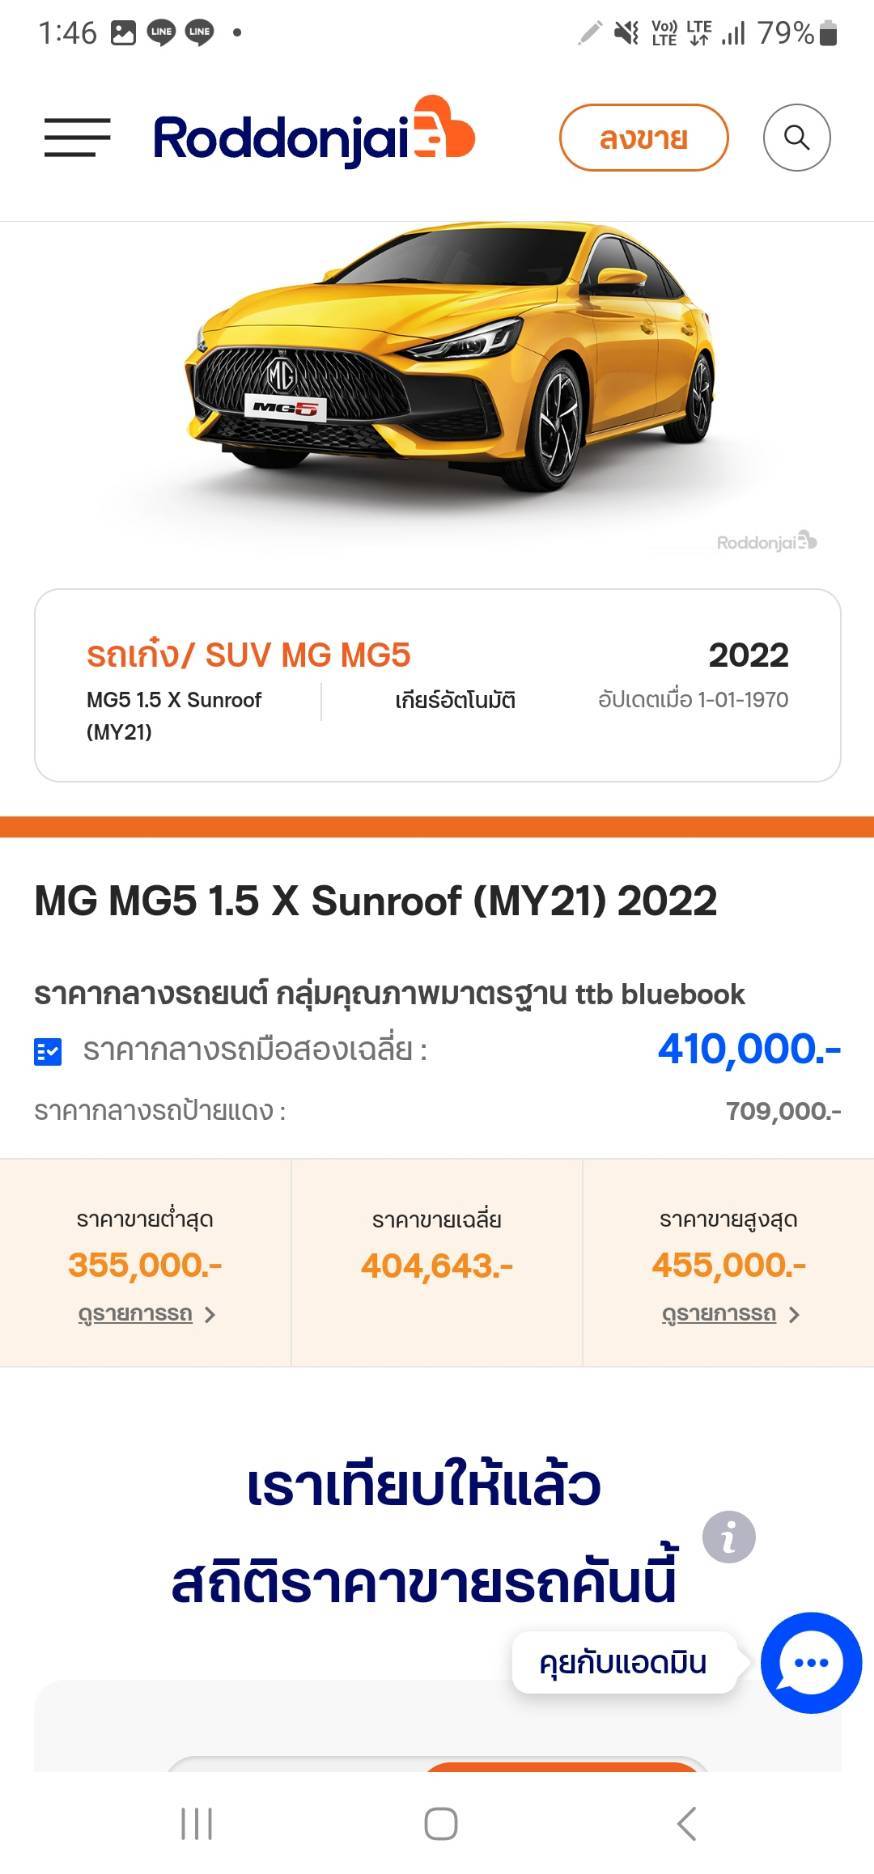Tap Android recent apps button
Screen dimensions: 874x1874
196,1823
